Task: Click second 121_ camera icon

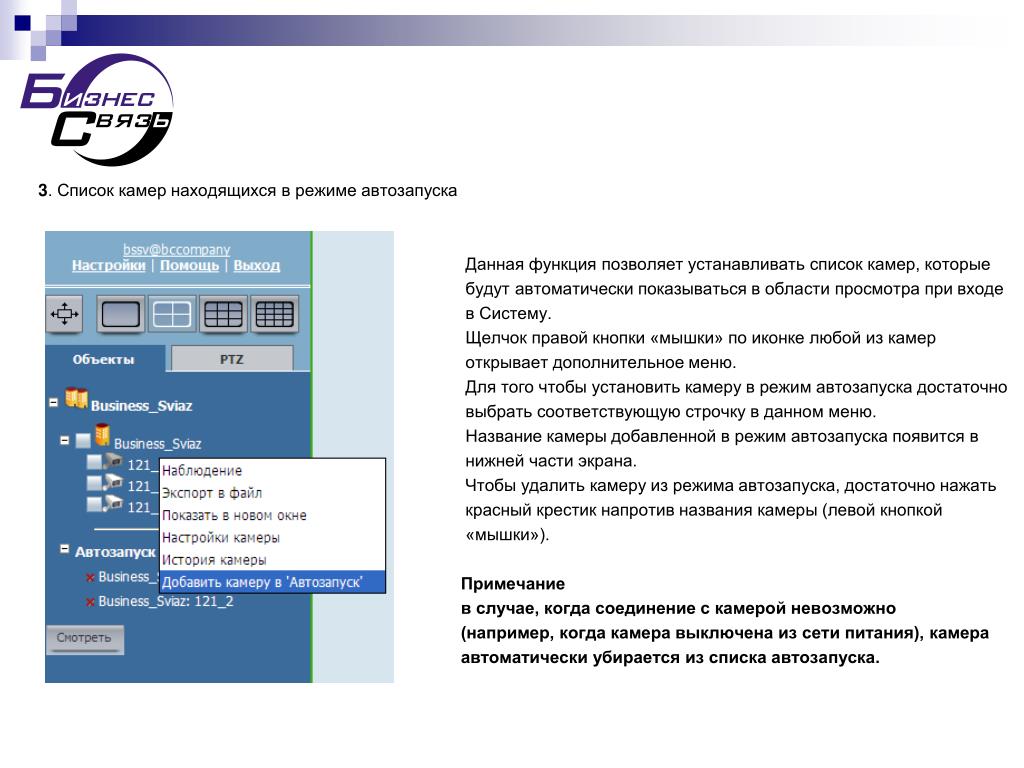Action: point(114,483)
